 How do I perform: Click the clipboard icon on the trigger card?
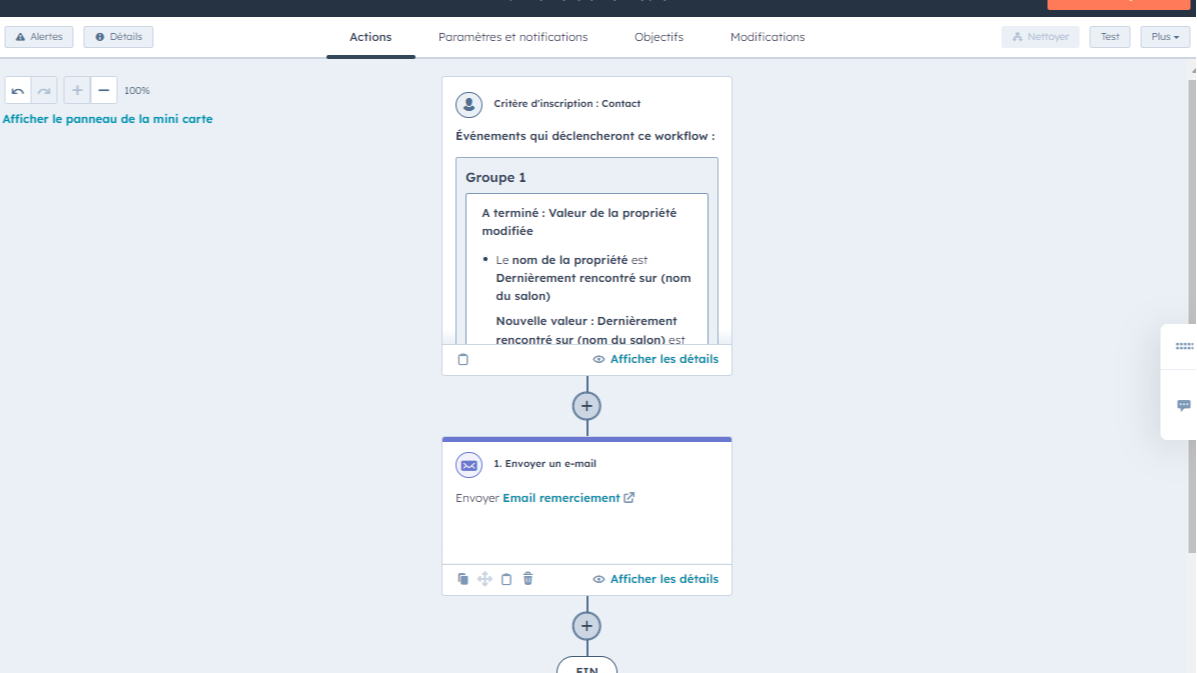click(x=463, y=358)
